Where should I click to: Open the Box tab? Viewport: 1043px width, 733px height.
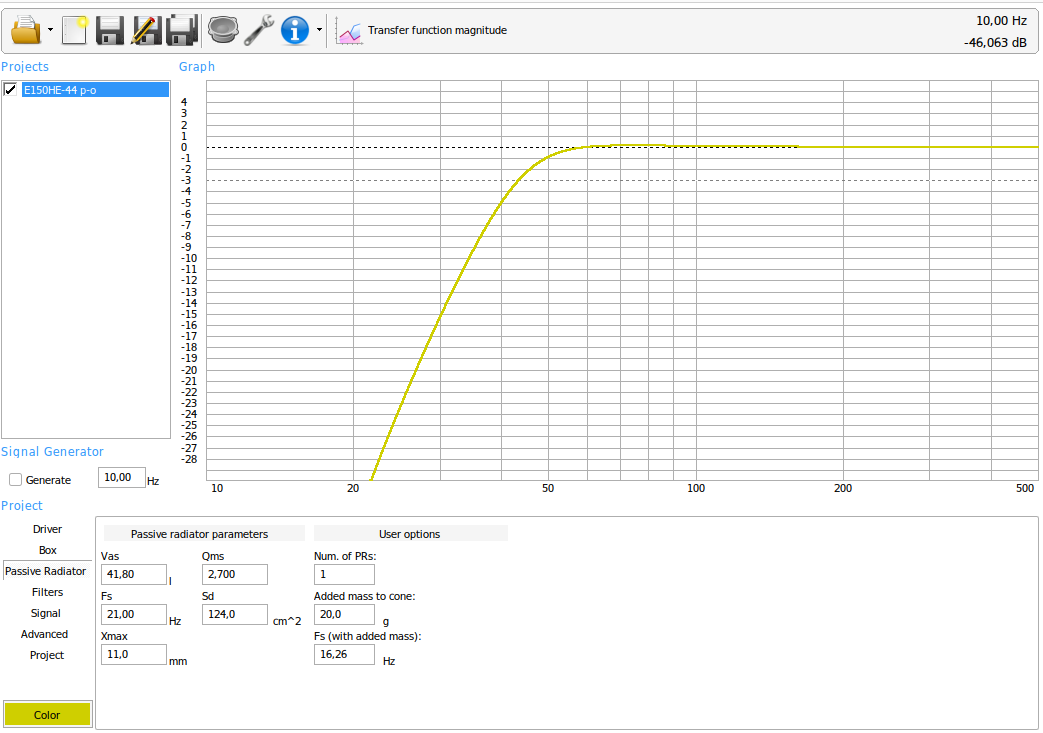click(47, 550)
